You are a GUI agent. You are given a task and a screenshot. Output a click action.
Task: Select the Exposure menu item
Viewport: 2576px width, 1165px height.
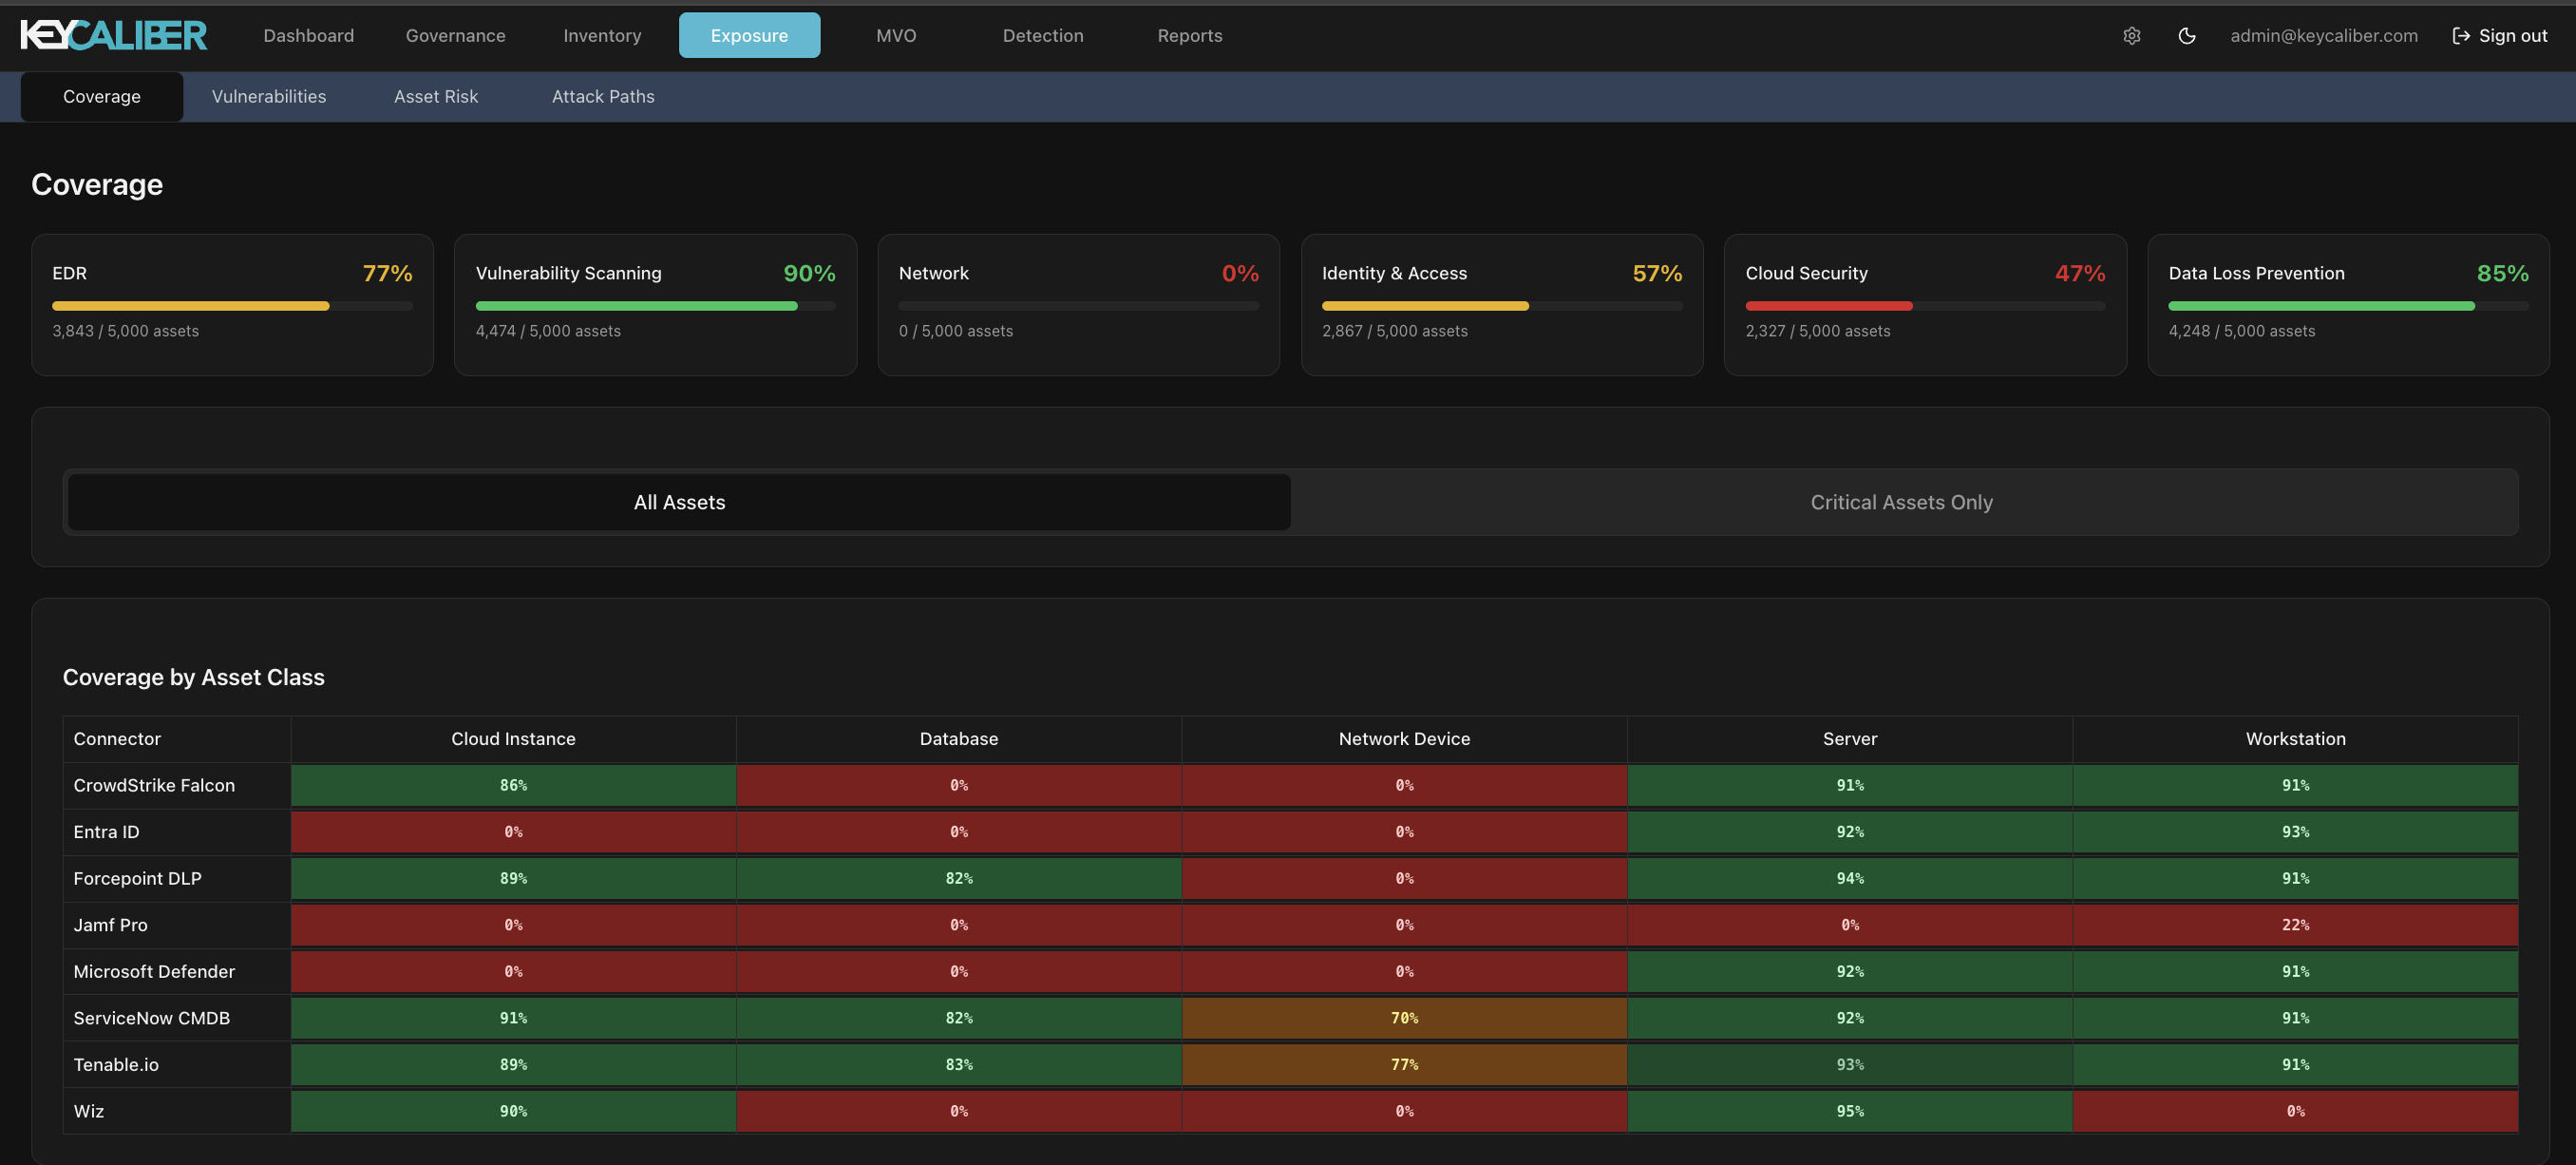[x=749, y=36]
